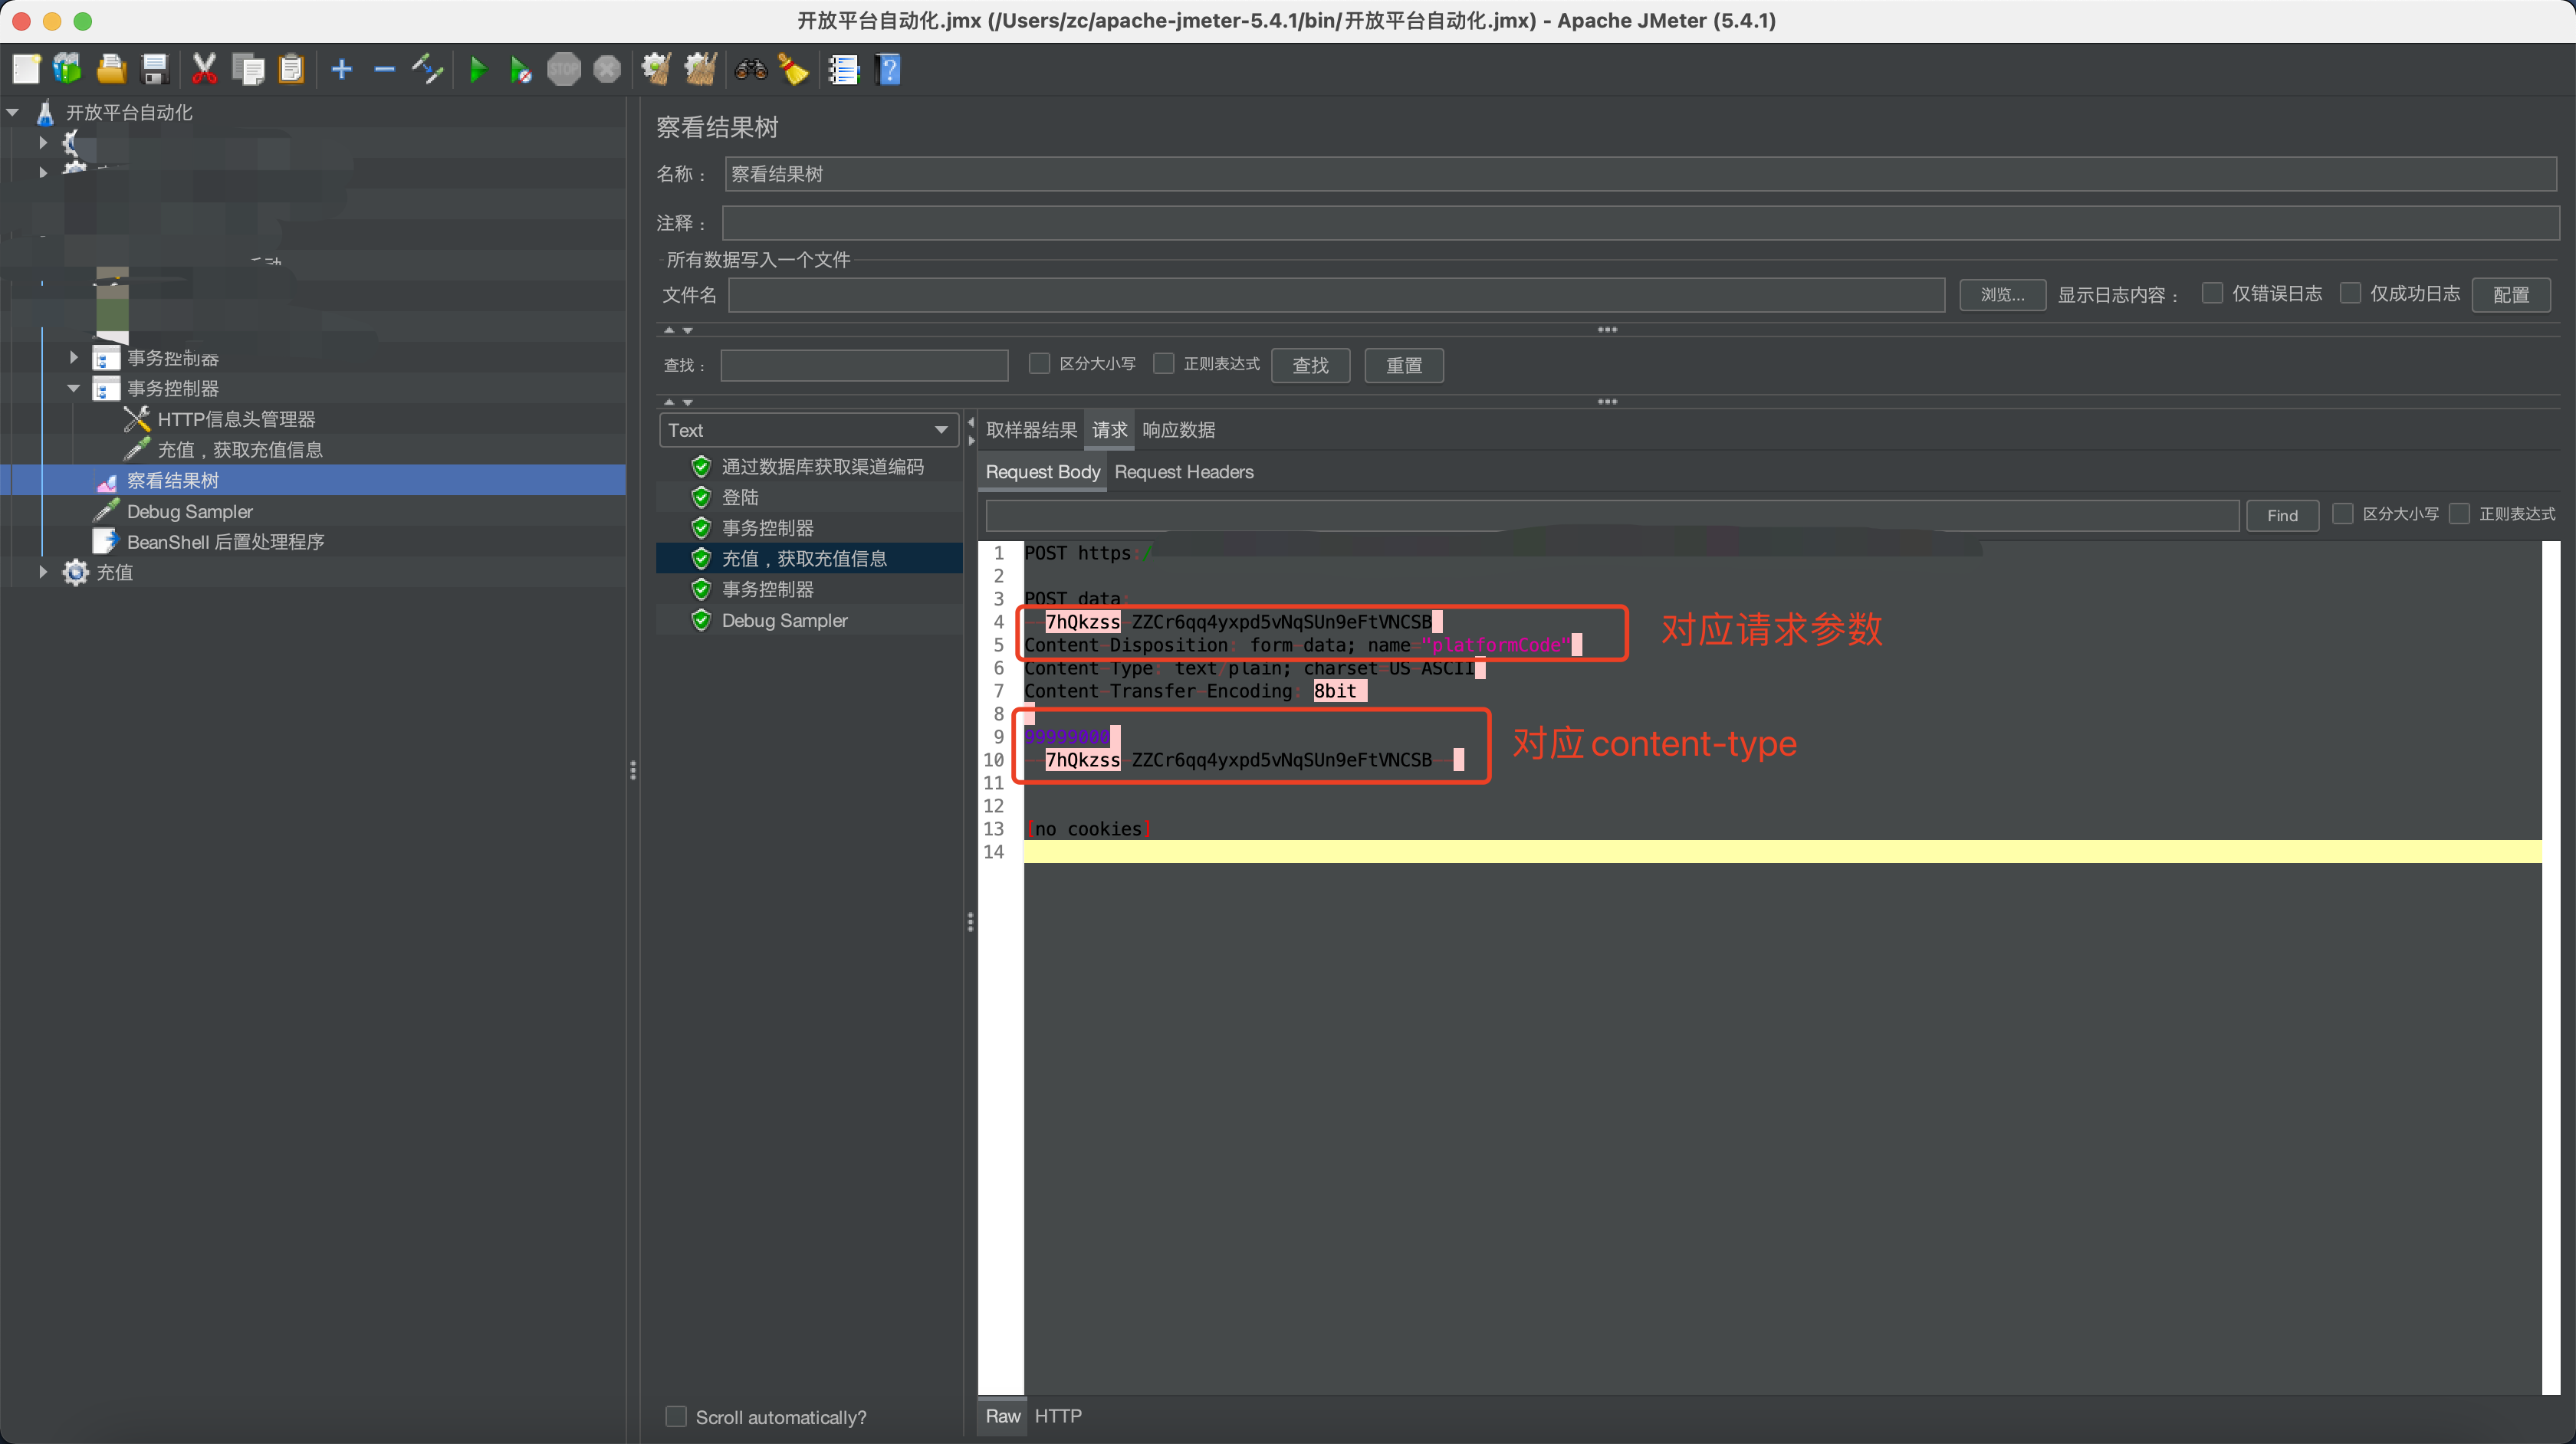2576x1444 pixels.
Task: Click the New test plan icon
Action: click(25, 69)
